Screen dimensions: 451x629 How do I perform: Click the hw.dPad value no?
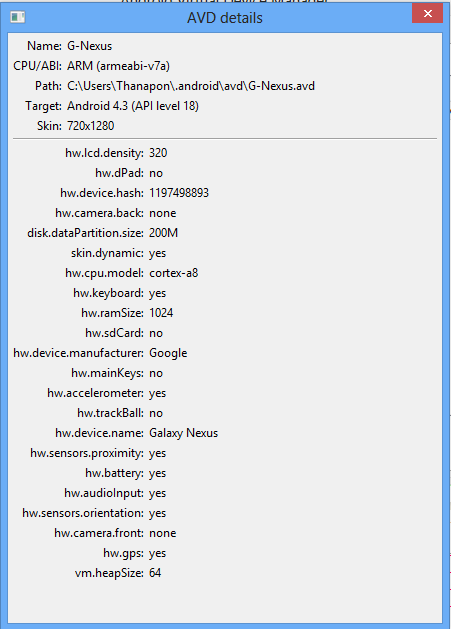pos(156,173)
